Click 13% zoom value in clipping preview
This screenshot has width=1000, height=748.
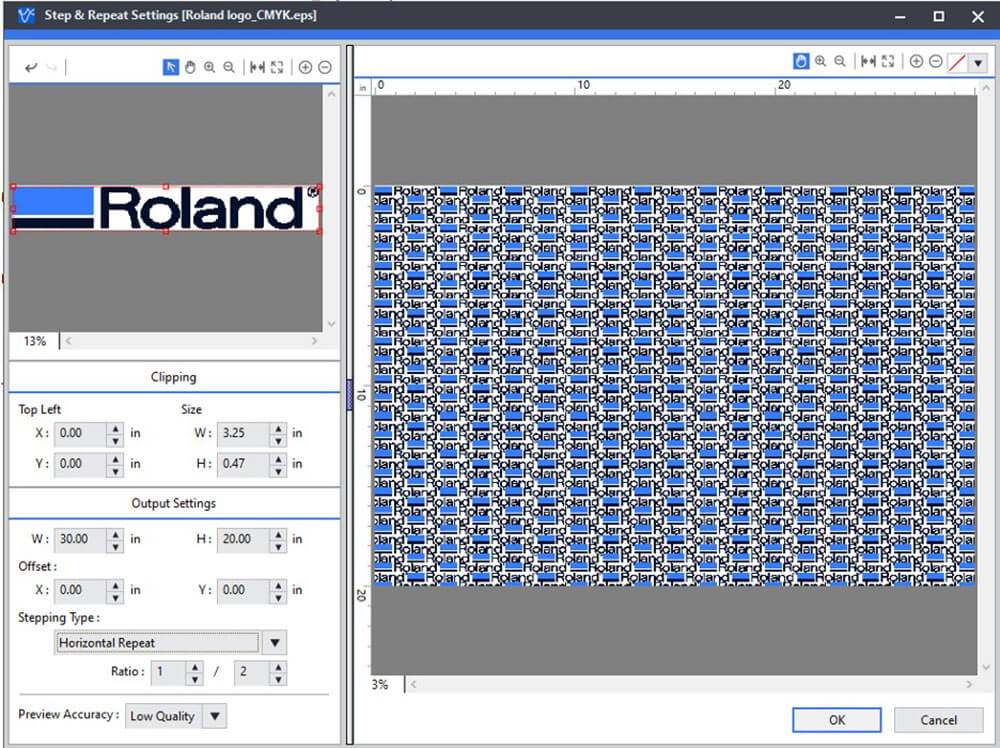[x=34, y=342]
